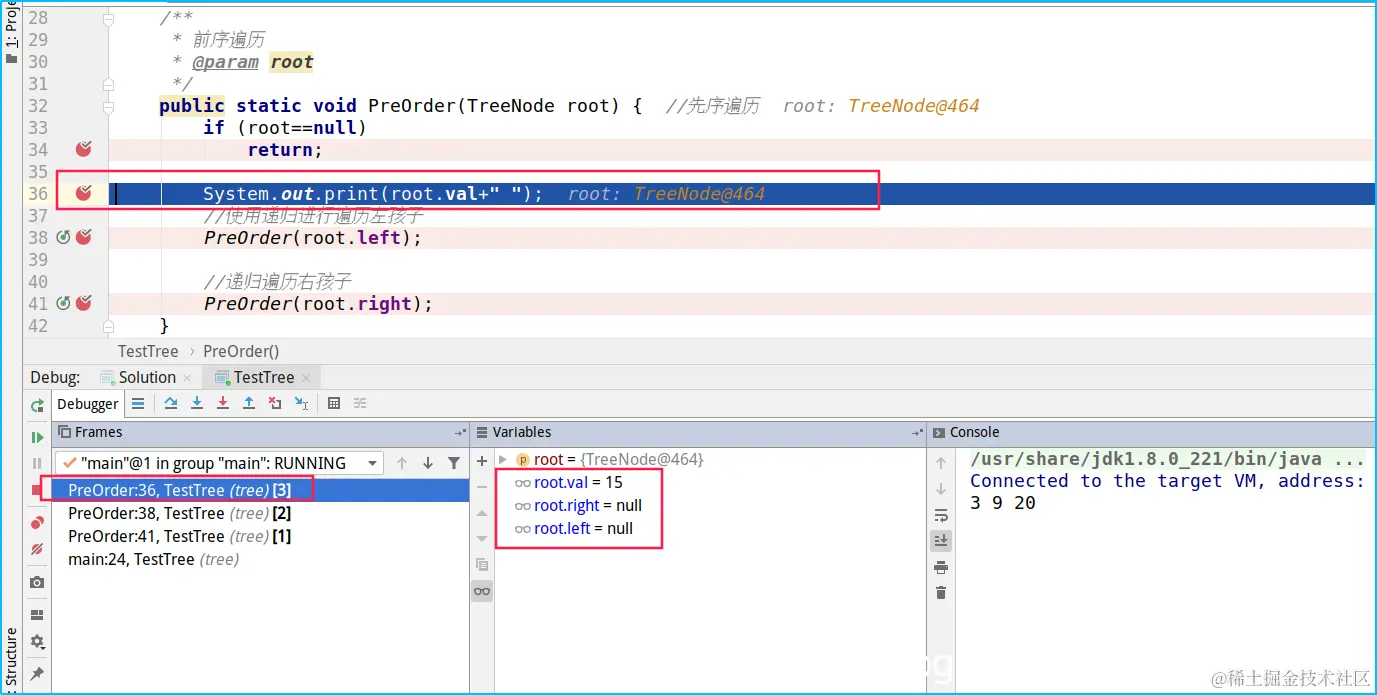Select the root.val = 15 watch
Screen dimensions: 1377x695
568,482
